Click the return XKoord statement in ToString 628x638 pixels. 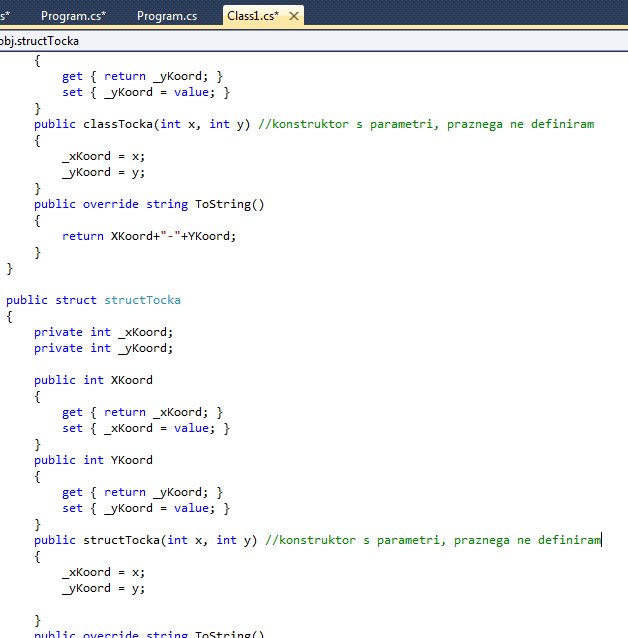click(x=148, y=236)
